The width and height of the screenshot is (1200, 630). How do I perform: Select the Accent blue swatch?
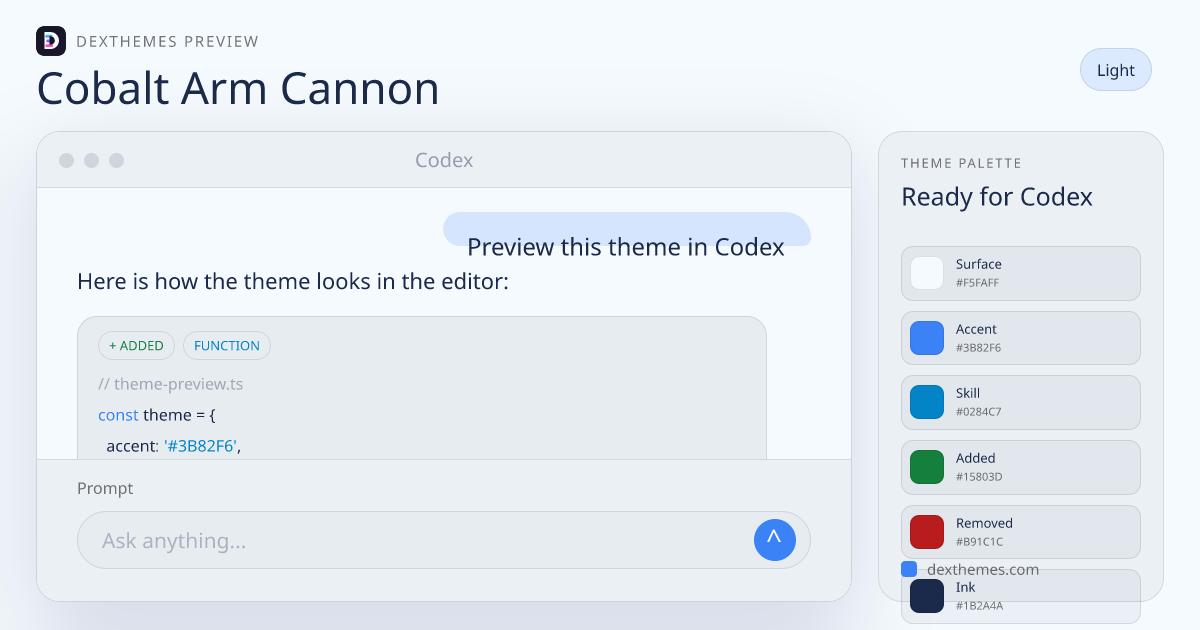pyautogui.click(x=927, y=338)
